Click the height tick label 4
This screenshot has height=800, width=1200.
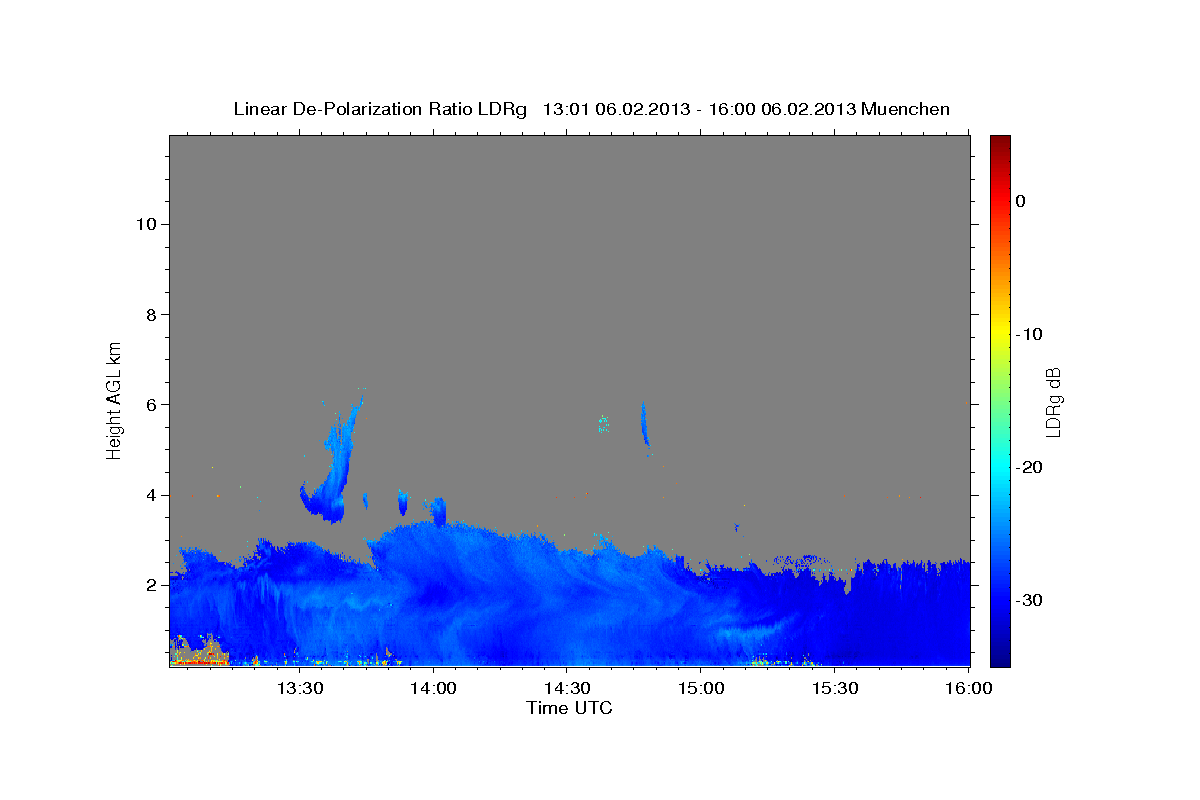point(151,494)
